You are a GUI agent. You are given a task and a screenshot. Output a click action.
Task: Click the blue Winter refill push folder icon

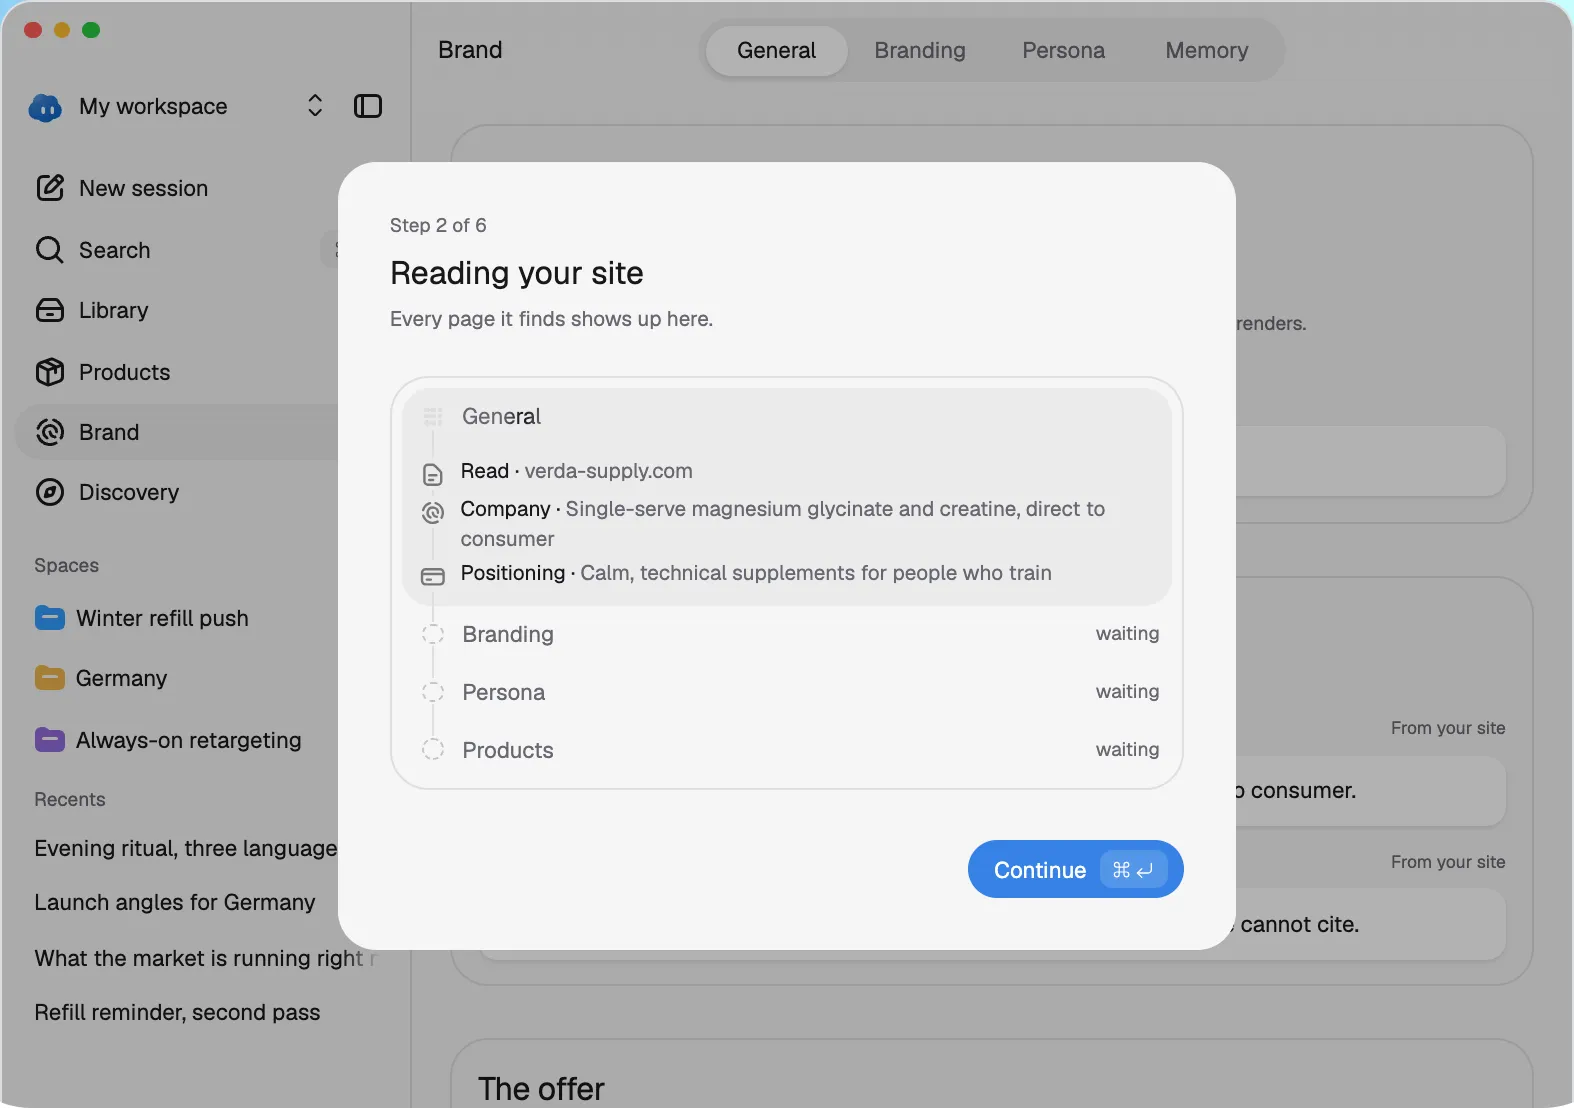pos(50,618)
